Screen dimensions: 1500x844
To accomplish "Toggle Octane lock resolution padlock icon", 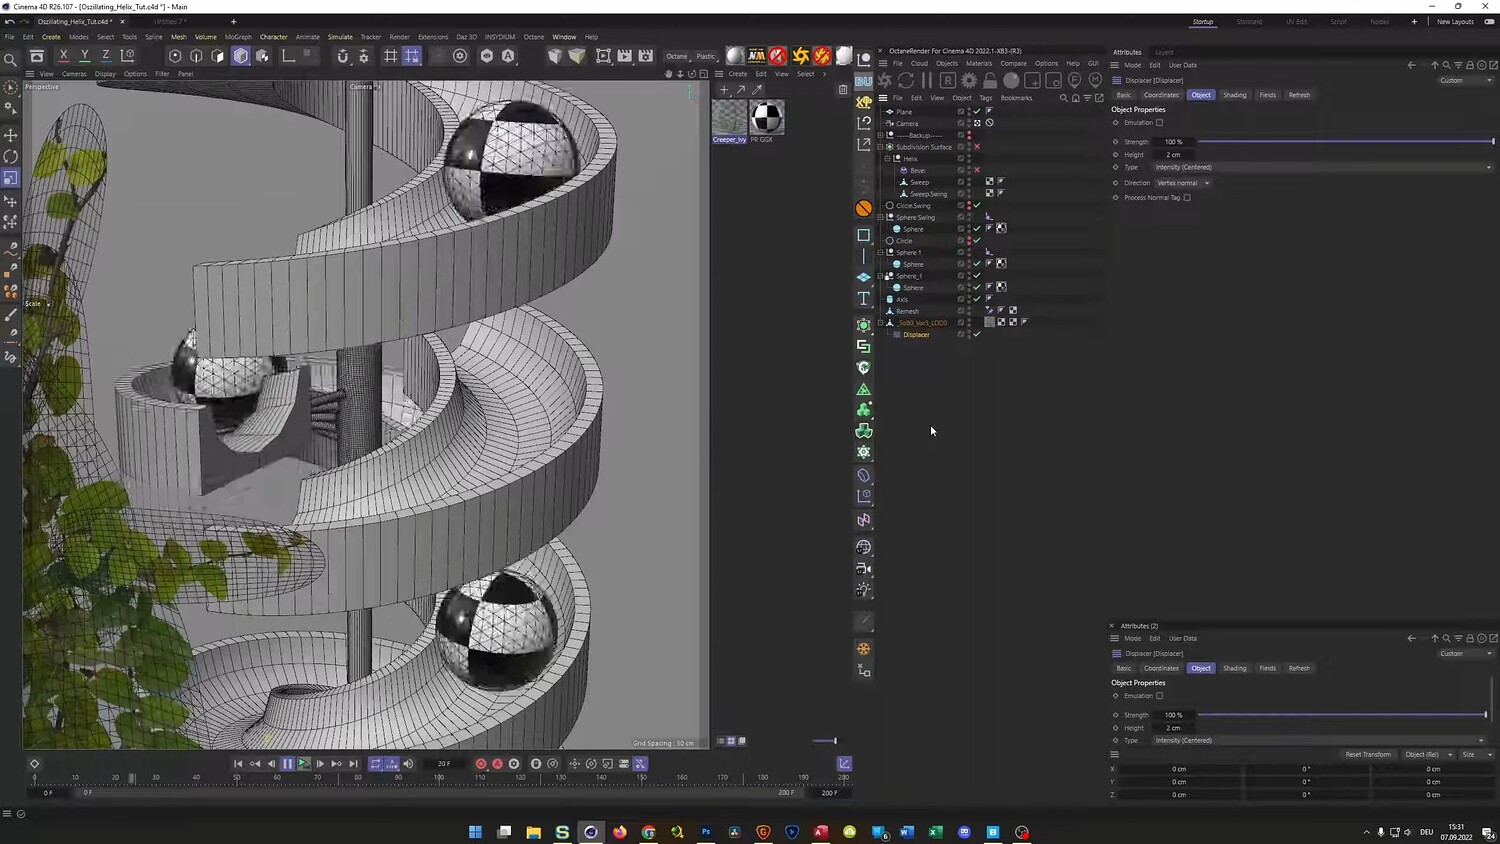I will pos(990,80).
